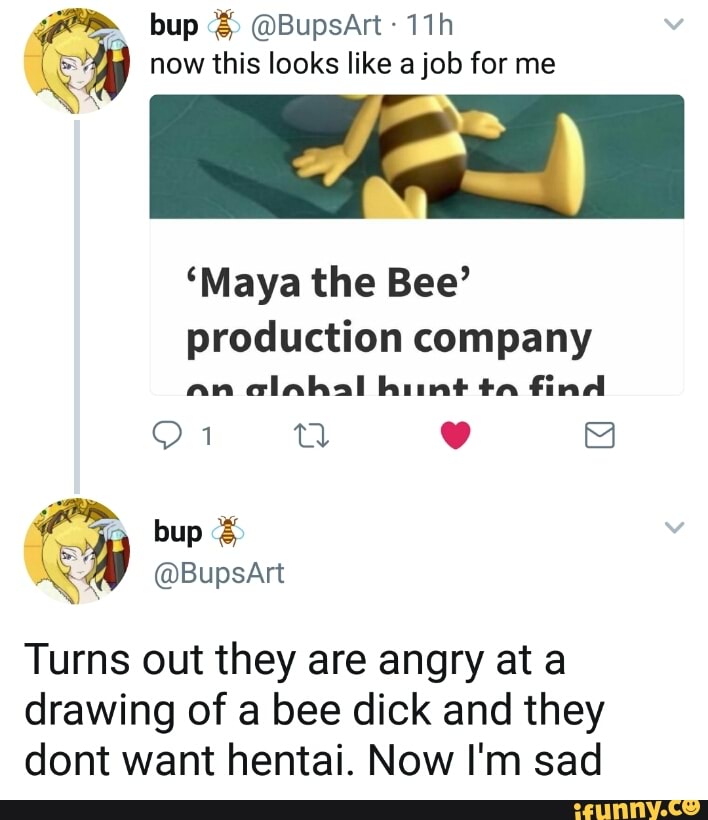Open tweet options chevron on first tweet

tap(673, 28)
